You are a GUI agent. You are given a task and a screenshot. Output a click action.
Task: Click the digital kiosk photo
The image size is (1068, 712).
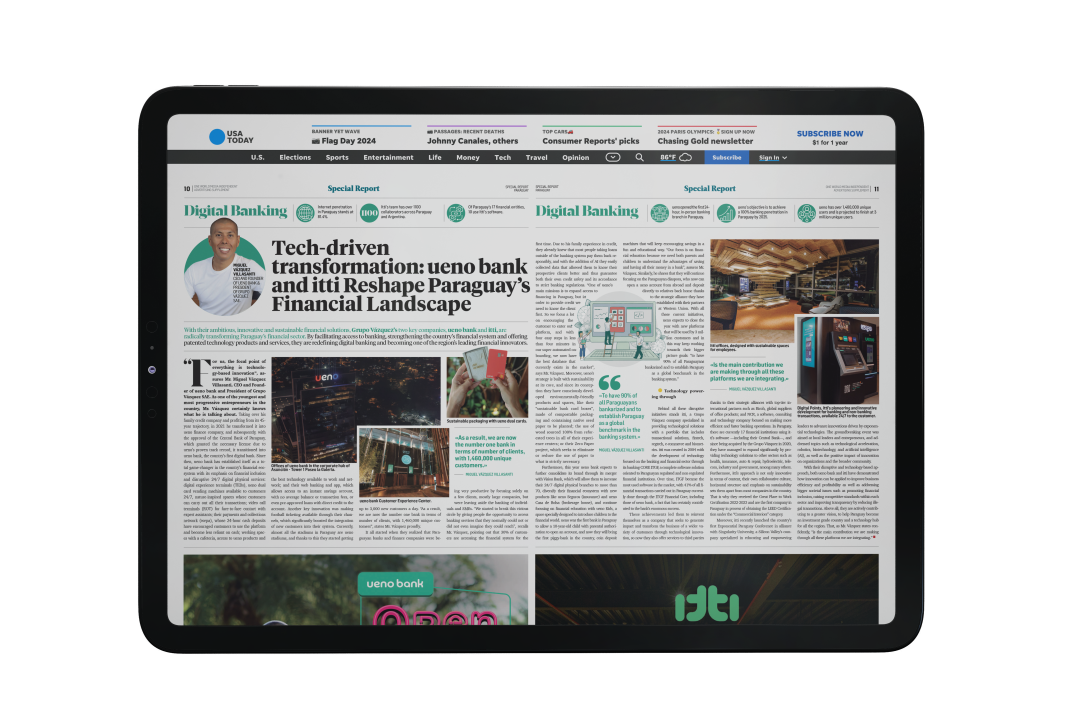[x=838, y=360]
